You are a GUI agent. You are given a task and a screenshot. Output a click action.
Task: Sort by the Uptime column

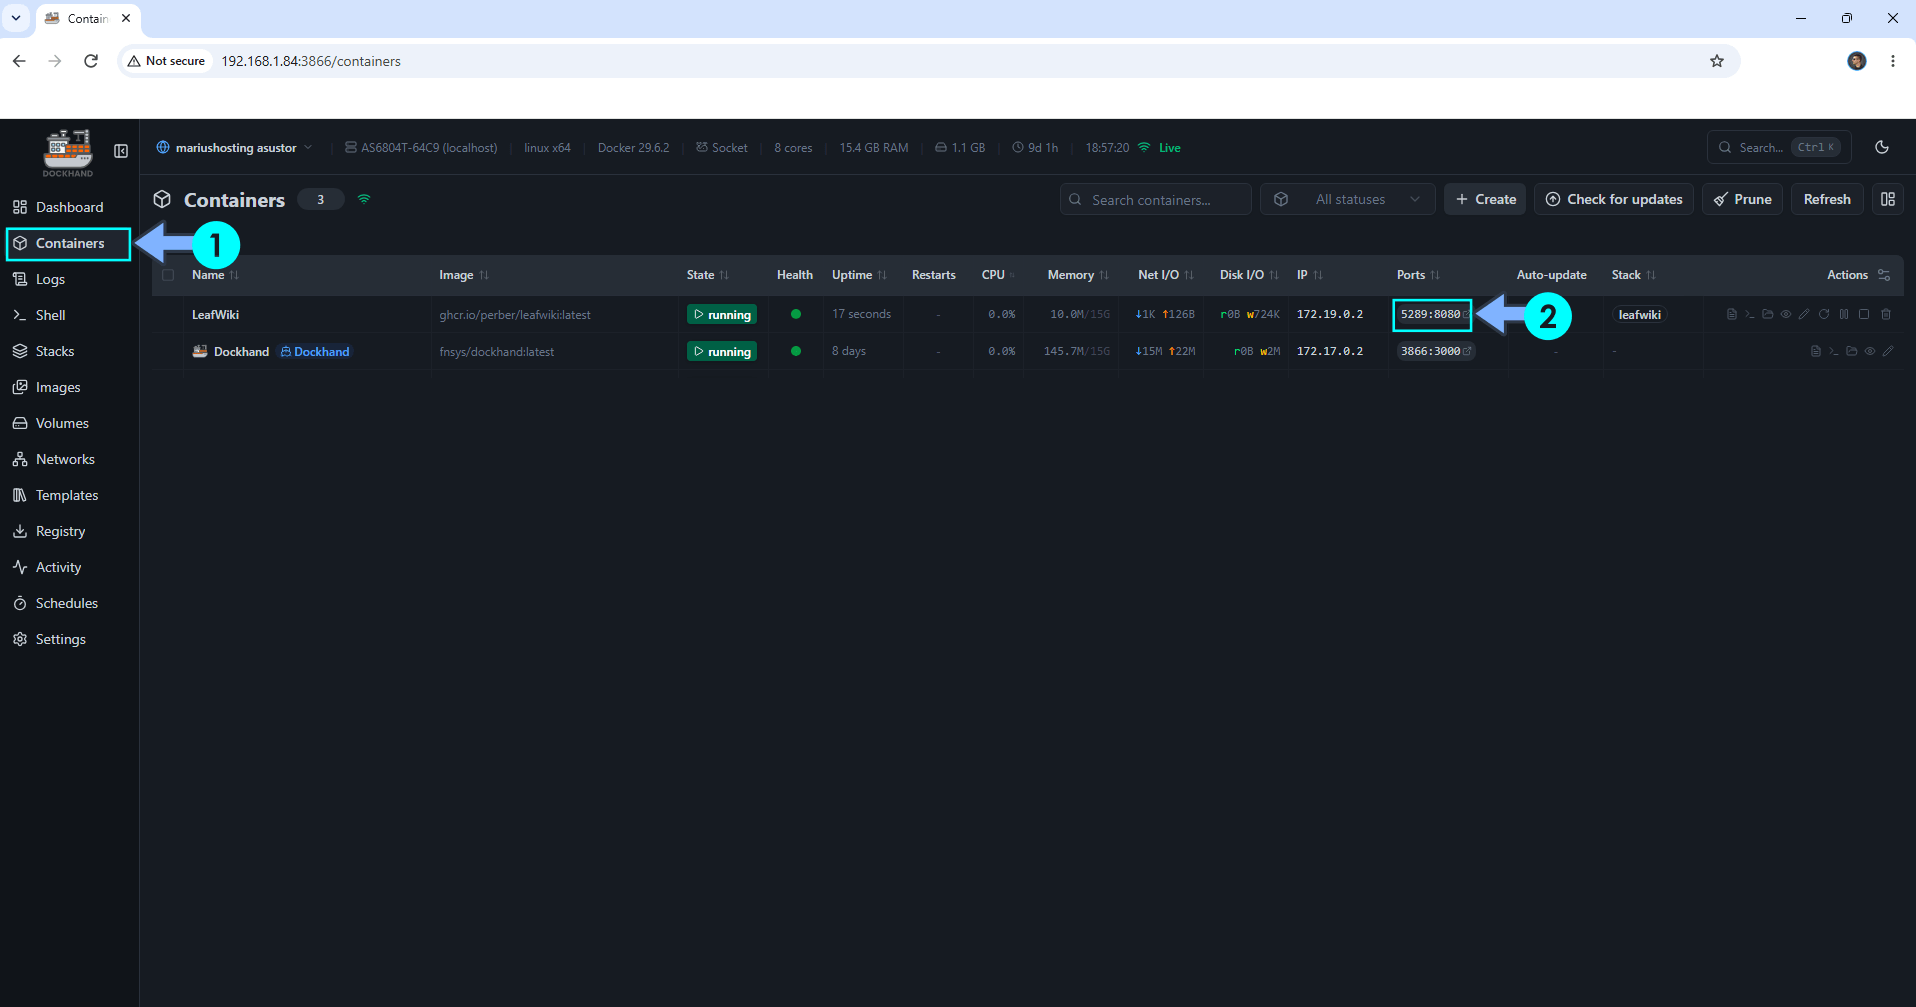pyautogui.click(x=859, y=275)
